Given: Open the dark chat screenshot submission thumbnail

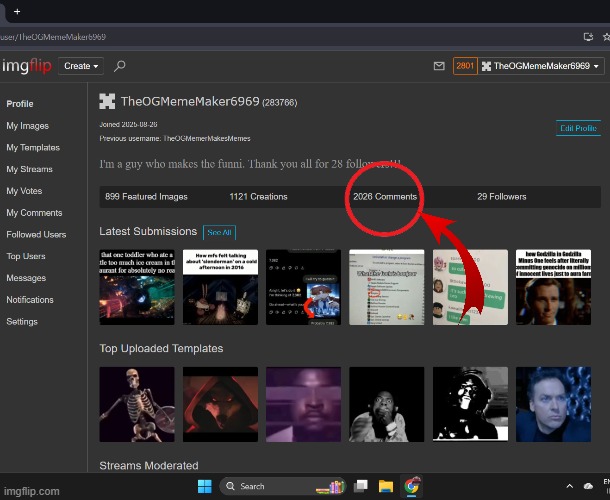Looking at the screenshot, I should coord(303,287).
